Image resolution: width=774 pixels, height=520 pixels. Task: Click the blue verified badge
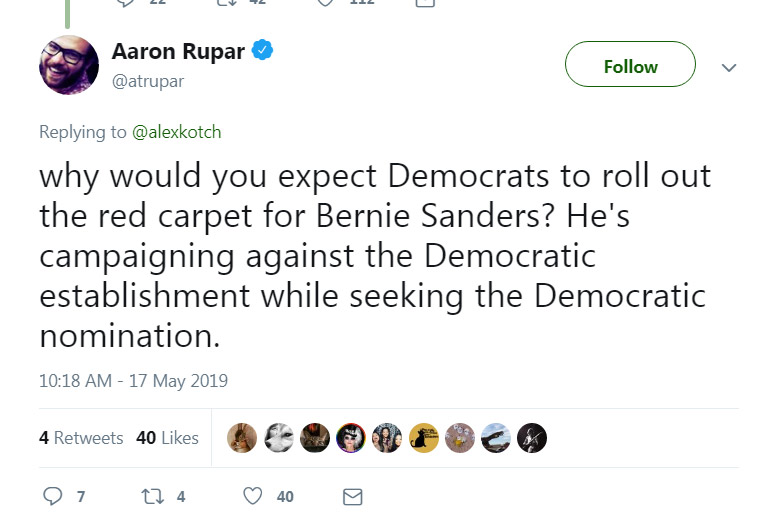coord(264,52)
